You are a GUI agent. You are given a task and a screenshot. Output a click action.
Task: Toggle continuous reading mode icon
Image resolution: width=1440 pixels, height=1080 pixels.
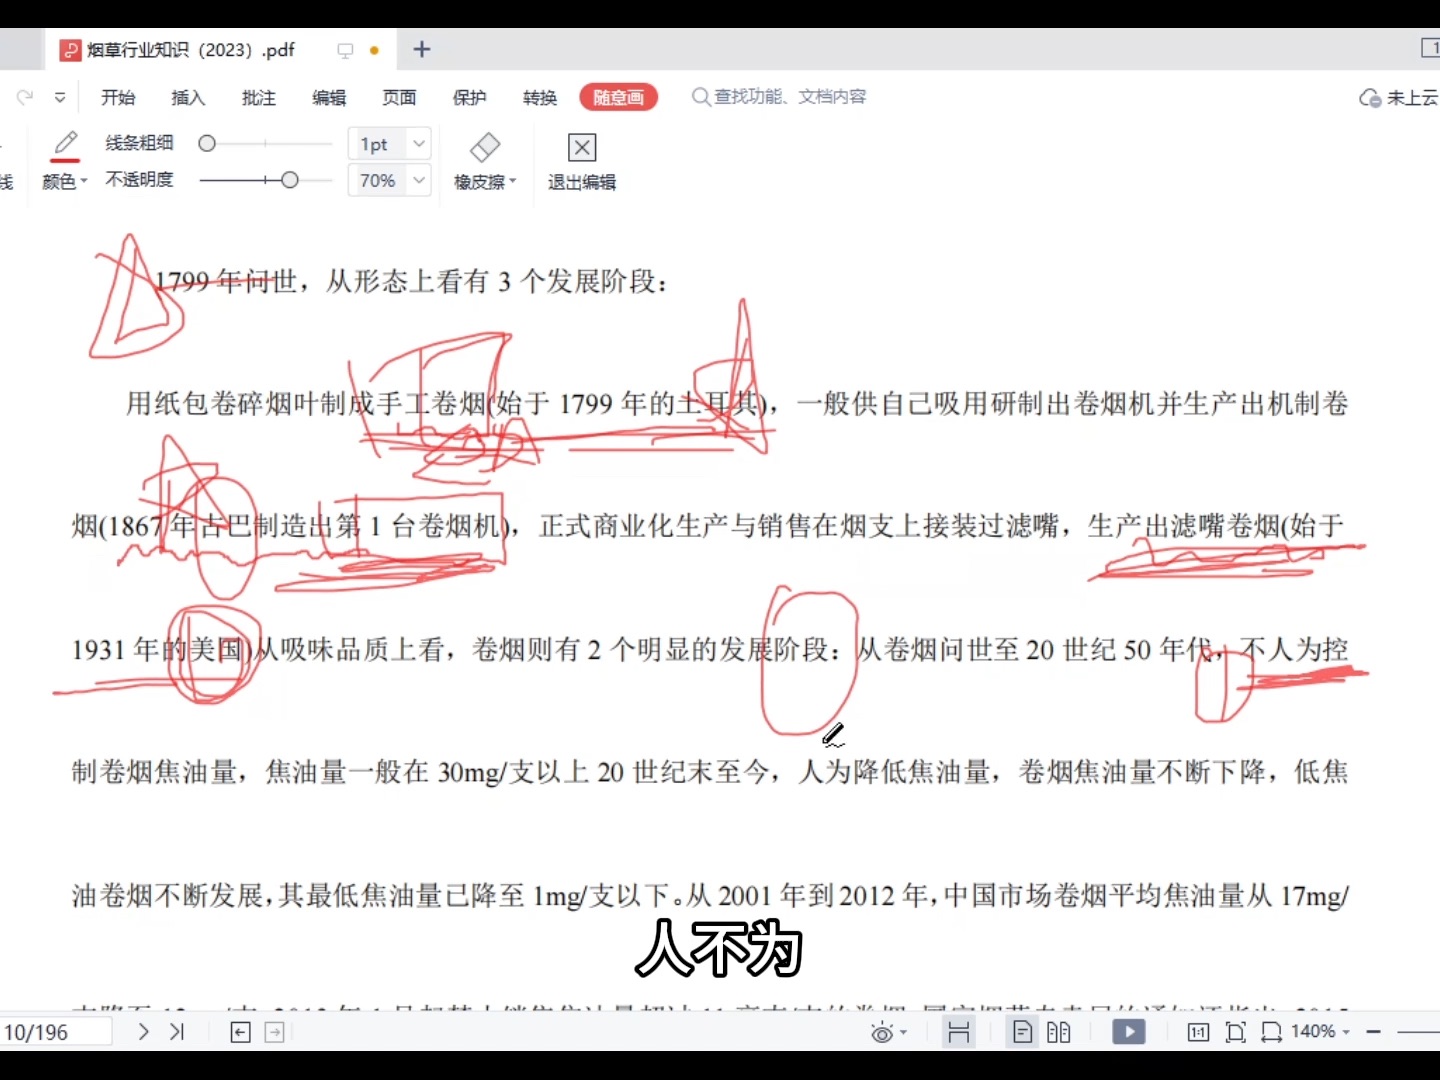pyautogui.click(x=958, y=1032)
